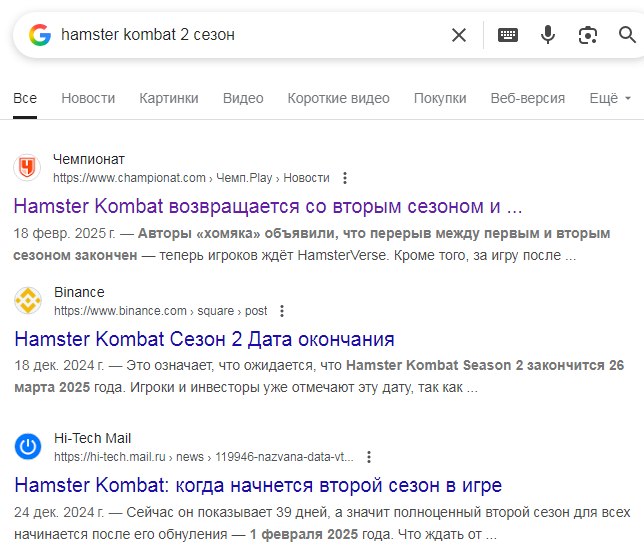644x545 pixels.
Task: Click the Чемпионат source name
Action: [89, 159]
